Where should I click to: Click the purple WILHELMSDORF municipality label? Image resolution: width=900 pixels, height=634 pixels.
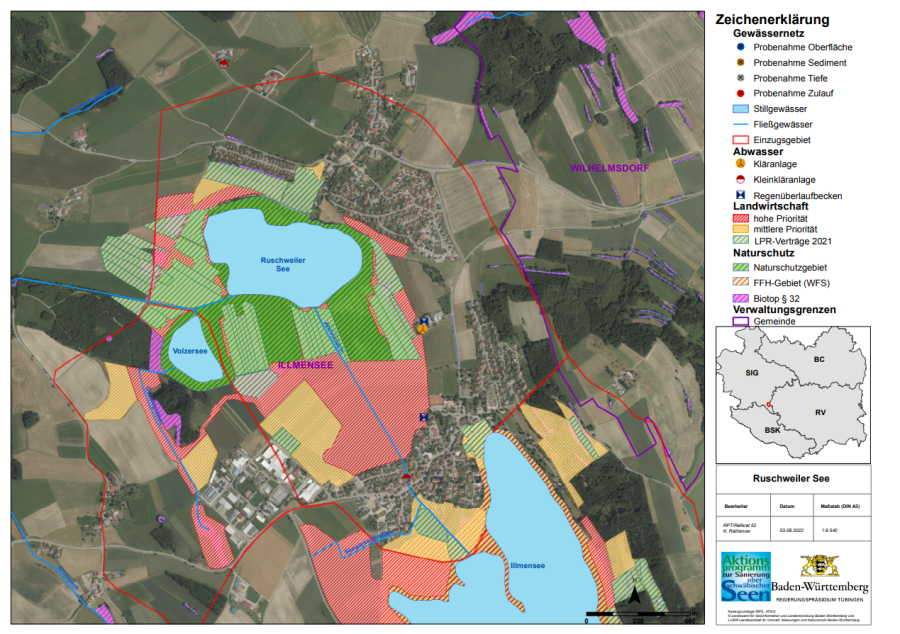coord(607,170)
